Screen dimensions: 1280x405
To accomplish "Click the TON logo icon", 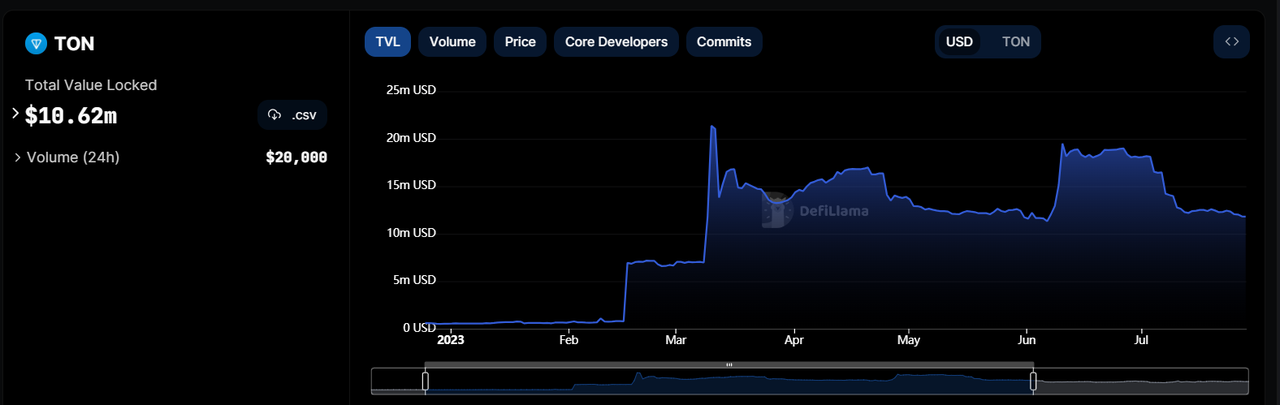I will 36,43.
